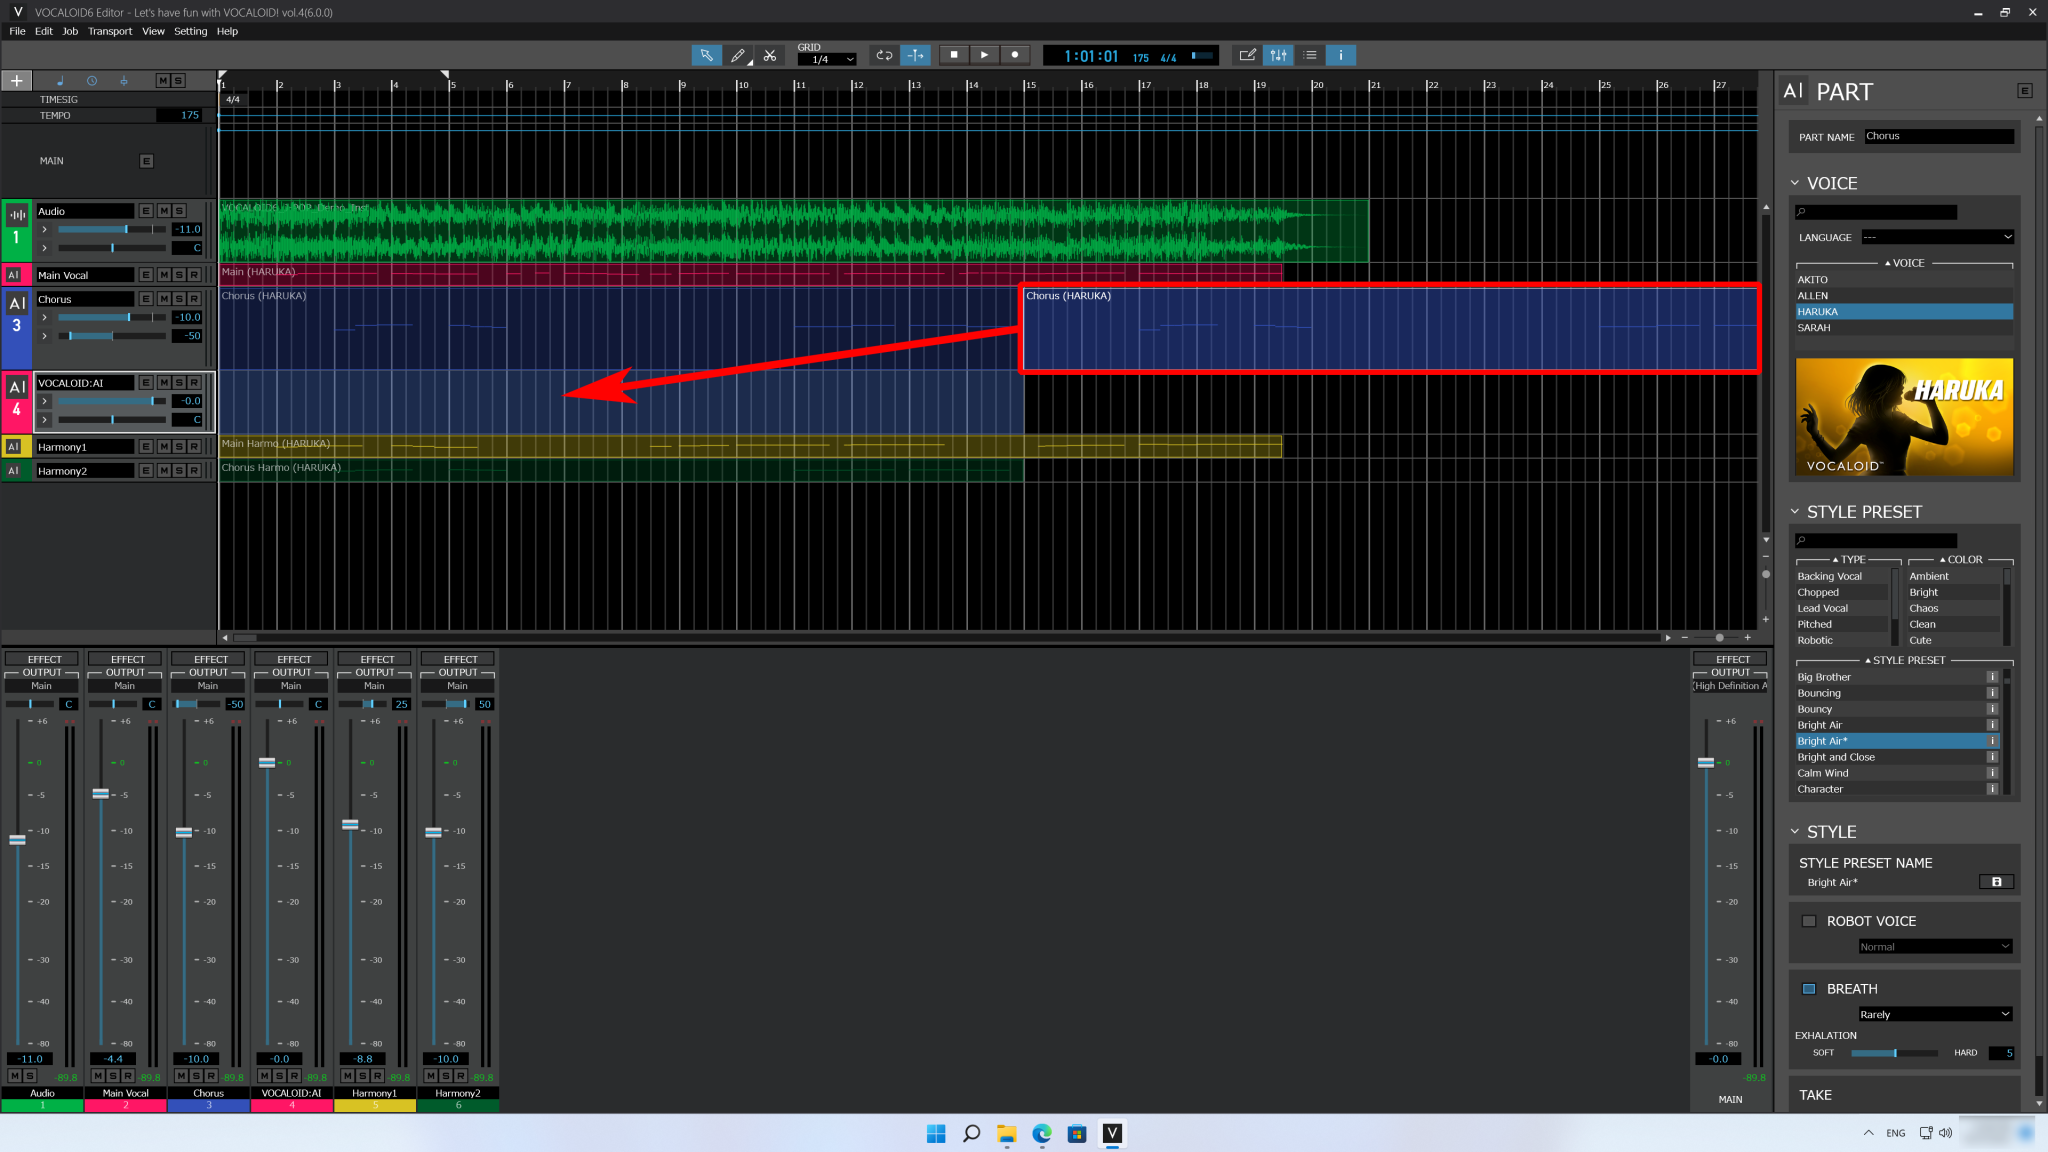Open the Transport menu
Screen dimensions: 2048x1152
(110, 31)
